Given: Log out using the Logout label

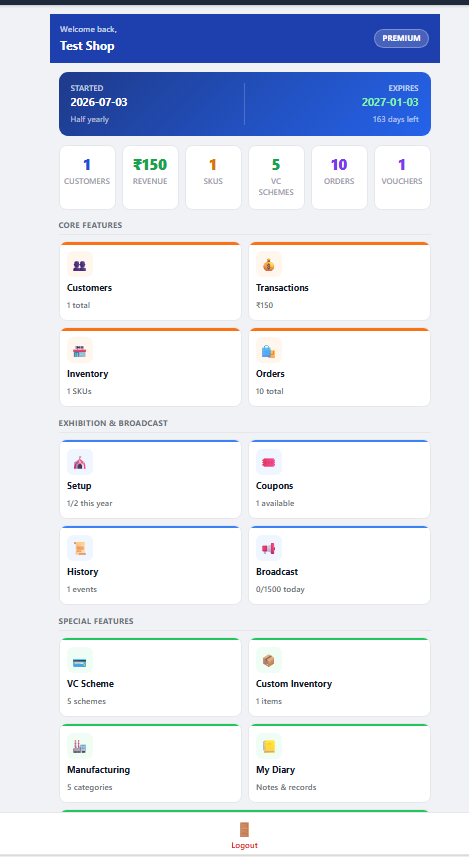Looking at the screenshot, I should 244,845.
